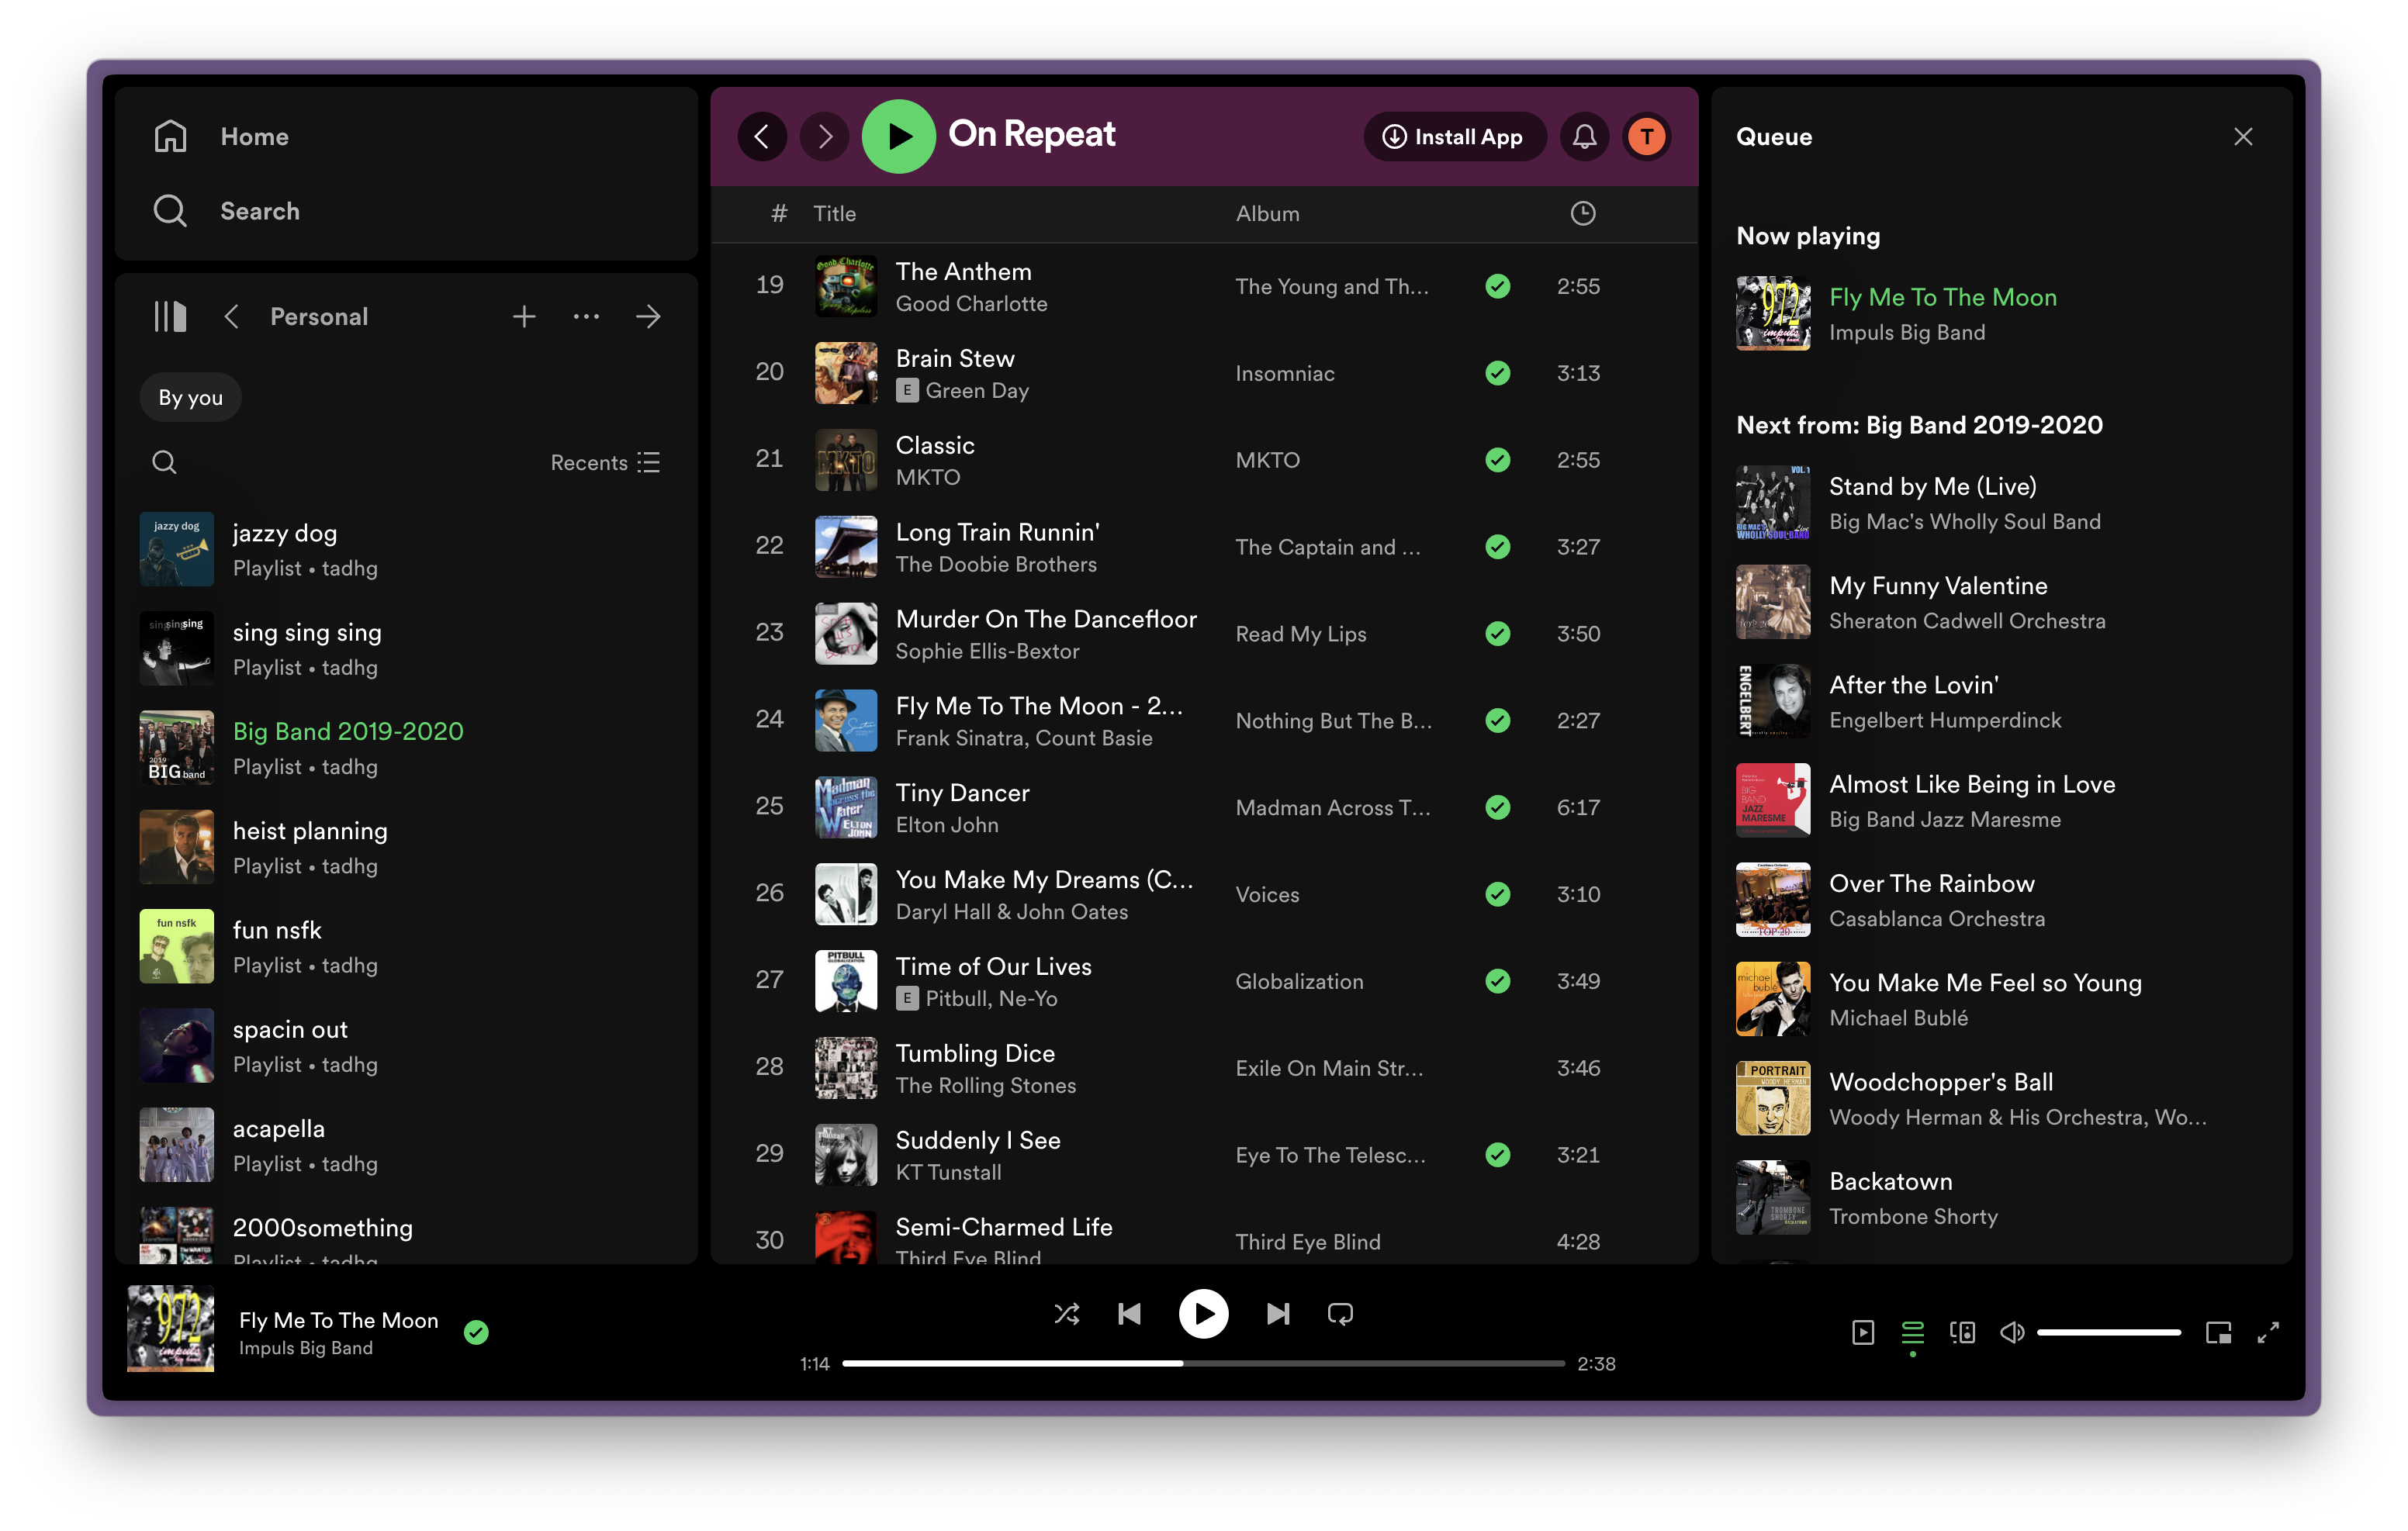Sort tracks by the Title column

click(x=834, y=213)
